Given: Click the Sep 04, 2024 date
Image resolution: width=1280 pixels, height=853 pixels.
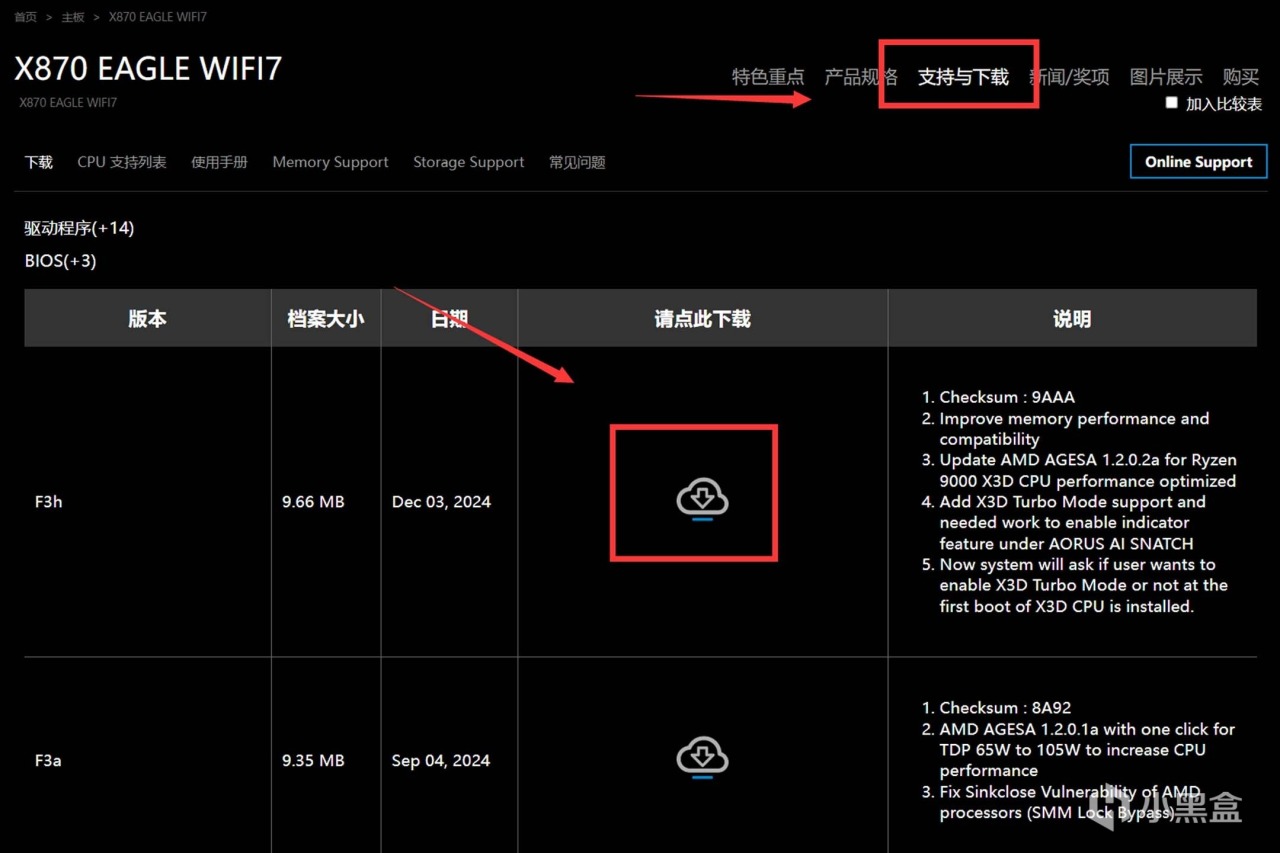Looking at the screenshot, I should tap(441, 761).
